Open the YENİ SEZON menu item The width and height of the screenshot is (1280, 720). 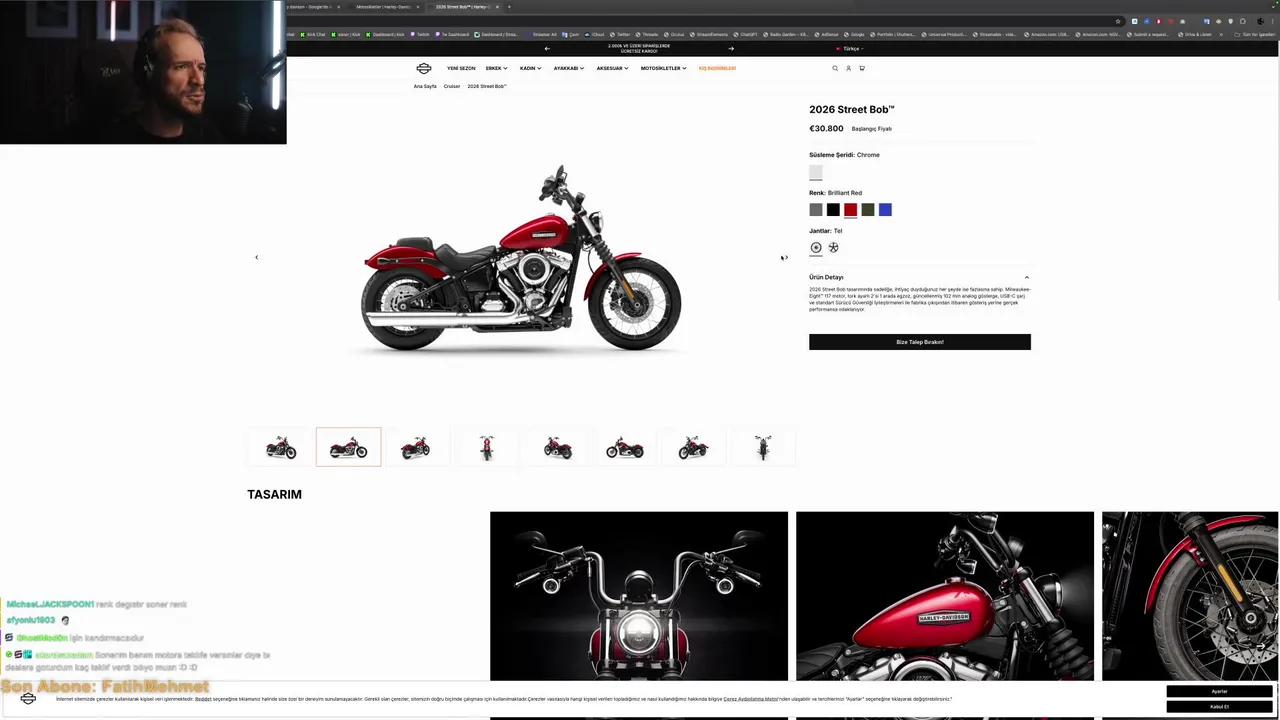[x=461, y=68]
